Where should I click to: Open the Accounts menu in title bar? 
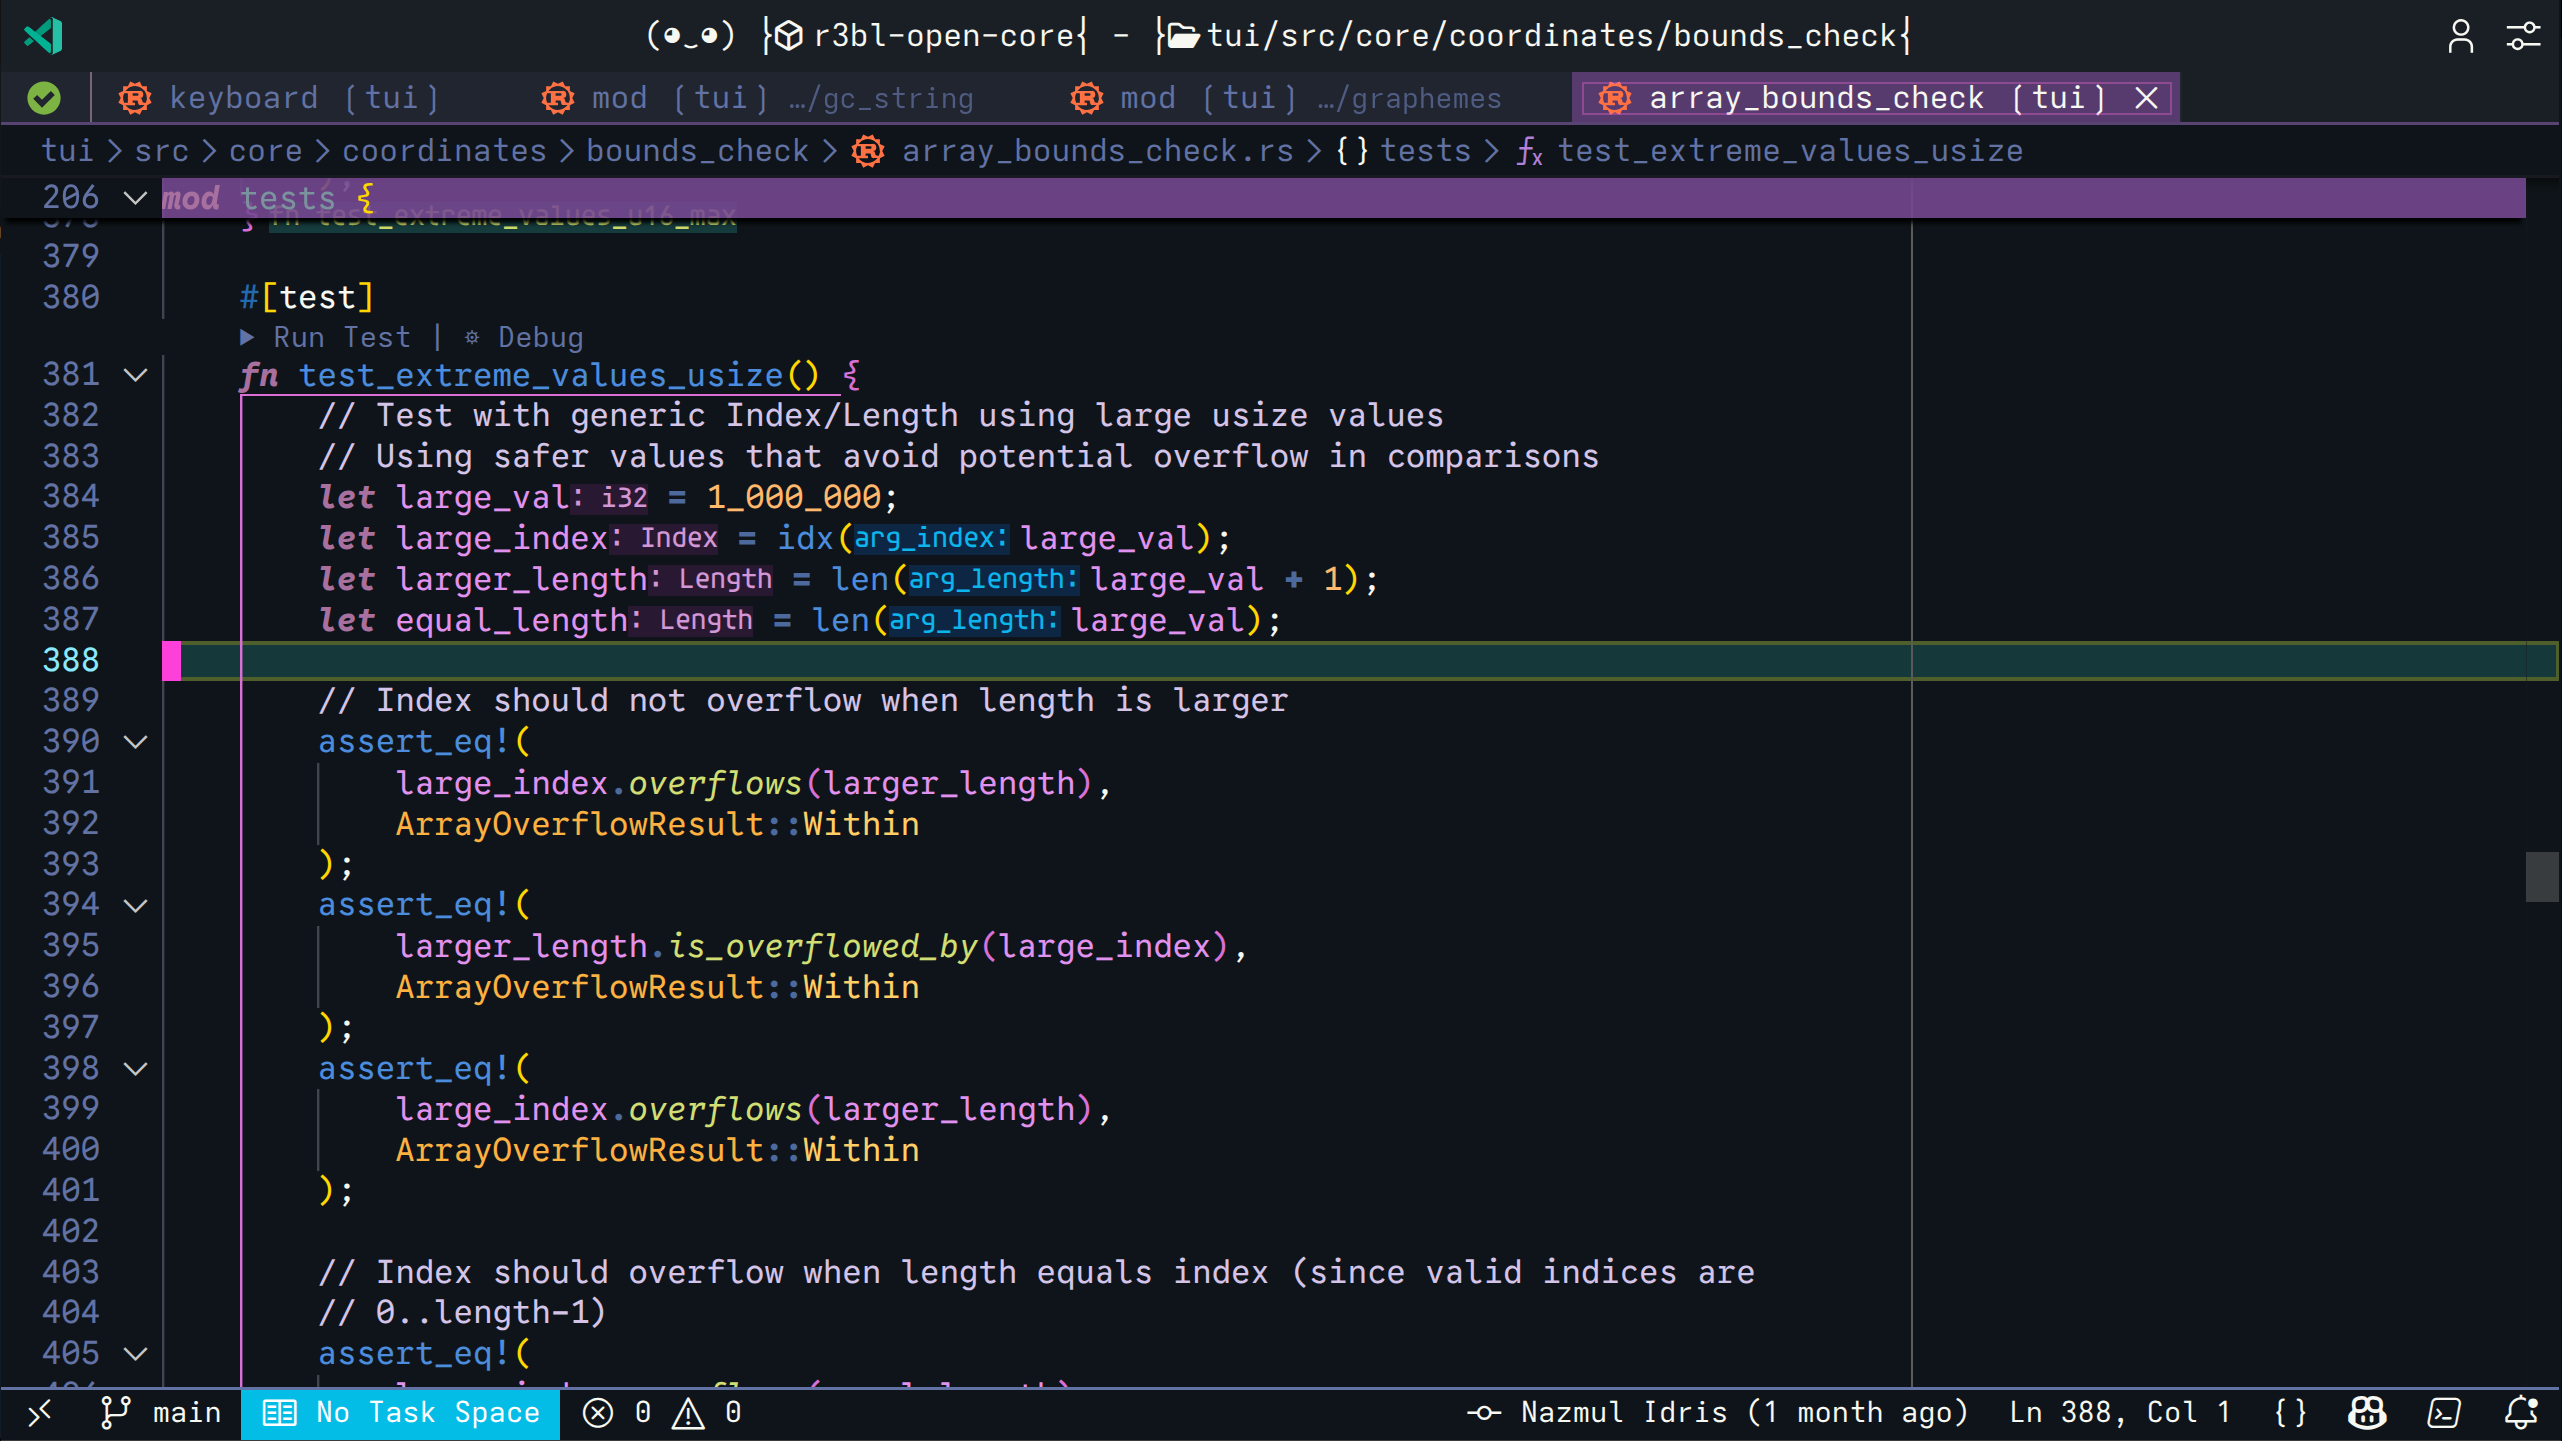[2461, 36]
